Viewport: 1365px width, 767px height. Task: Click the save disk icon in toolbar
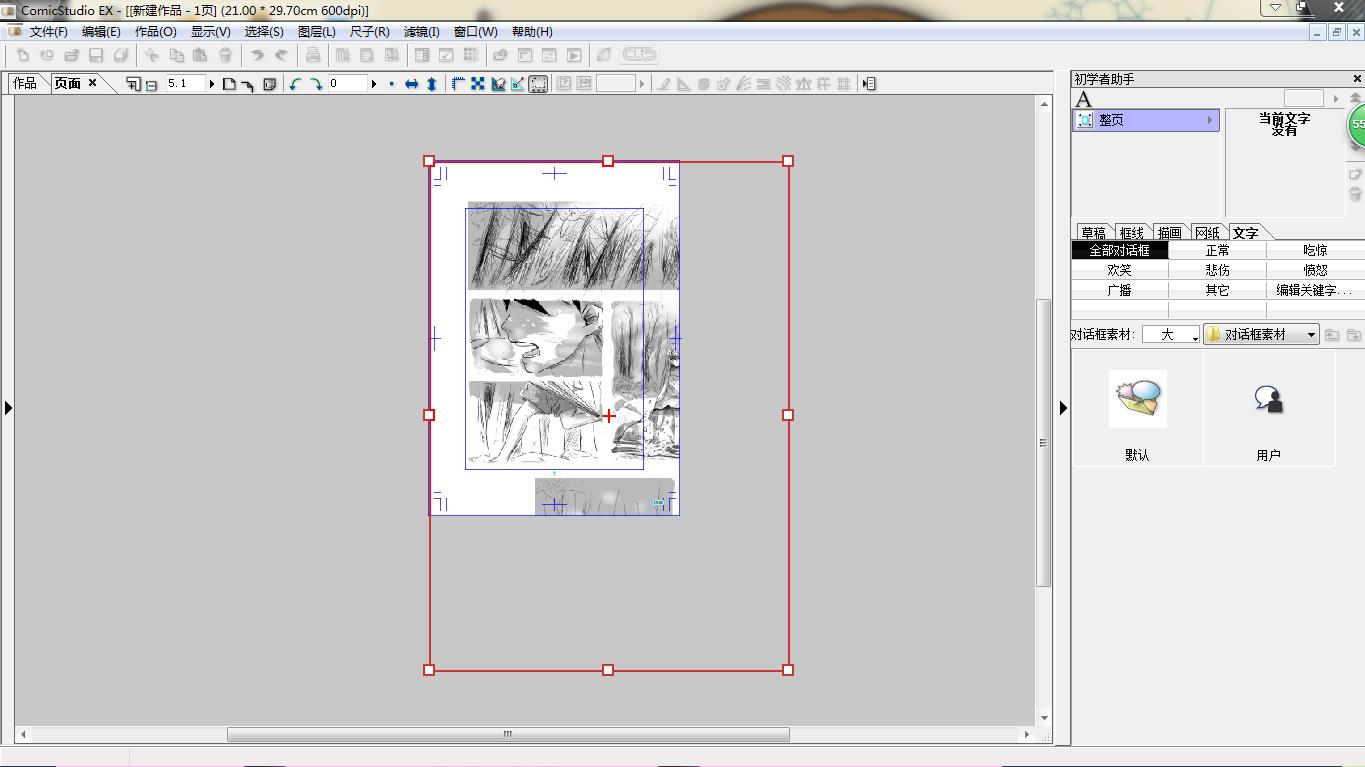pyautogui.click(x=96, y=55)
